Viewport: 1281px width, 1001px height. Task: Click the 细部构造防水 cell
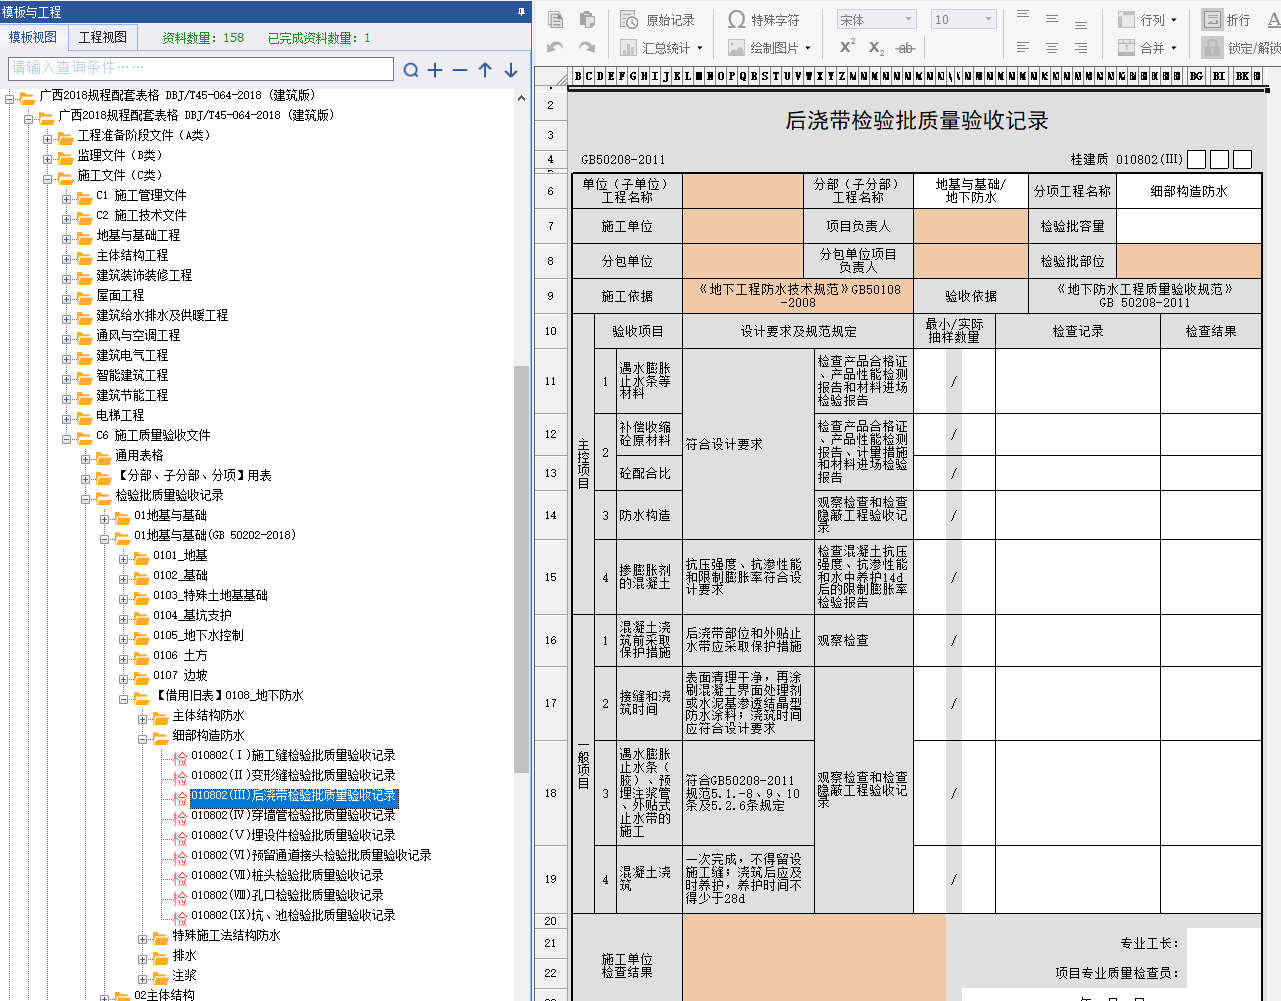tap(1189, 191)
